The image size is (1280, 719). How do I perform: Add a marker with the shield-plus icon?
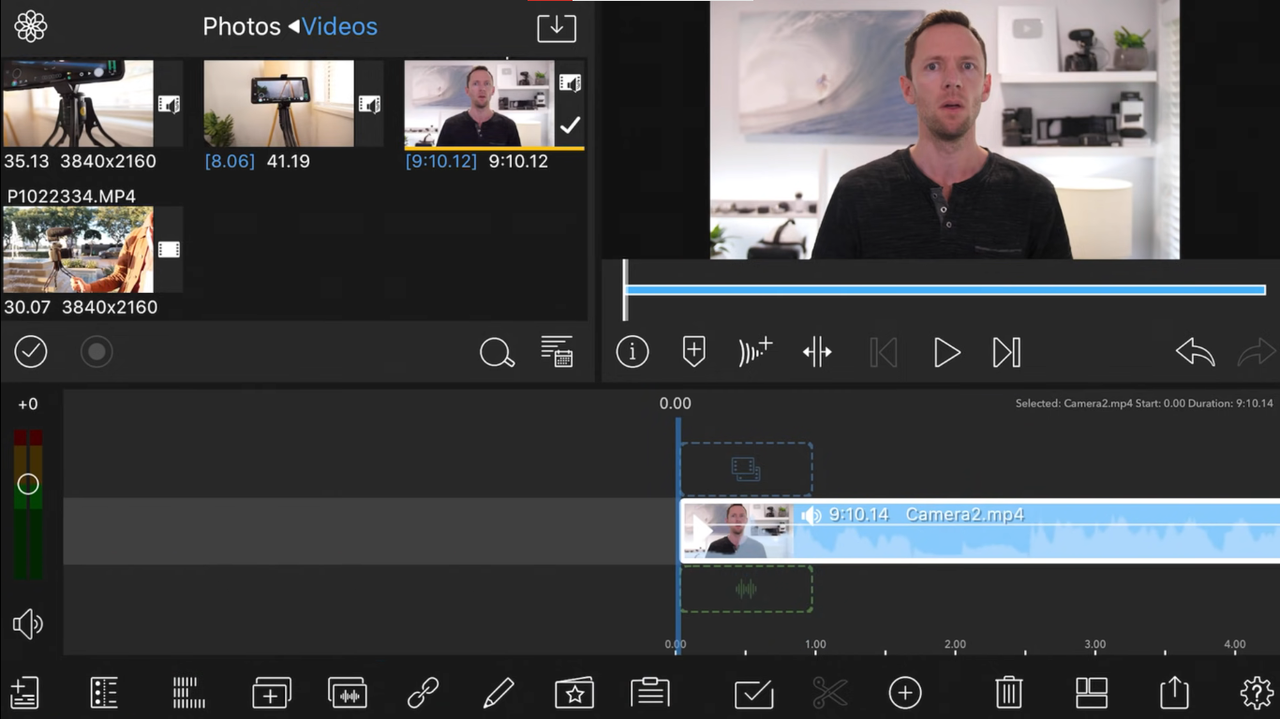(694, 351)
